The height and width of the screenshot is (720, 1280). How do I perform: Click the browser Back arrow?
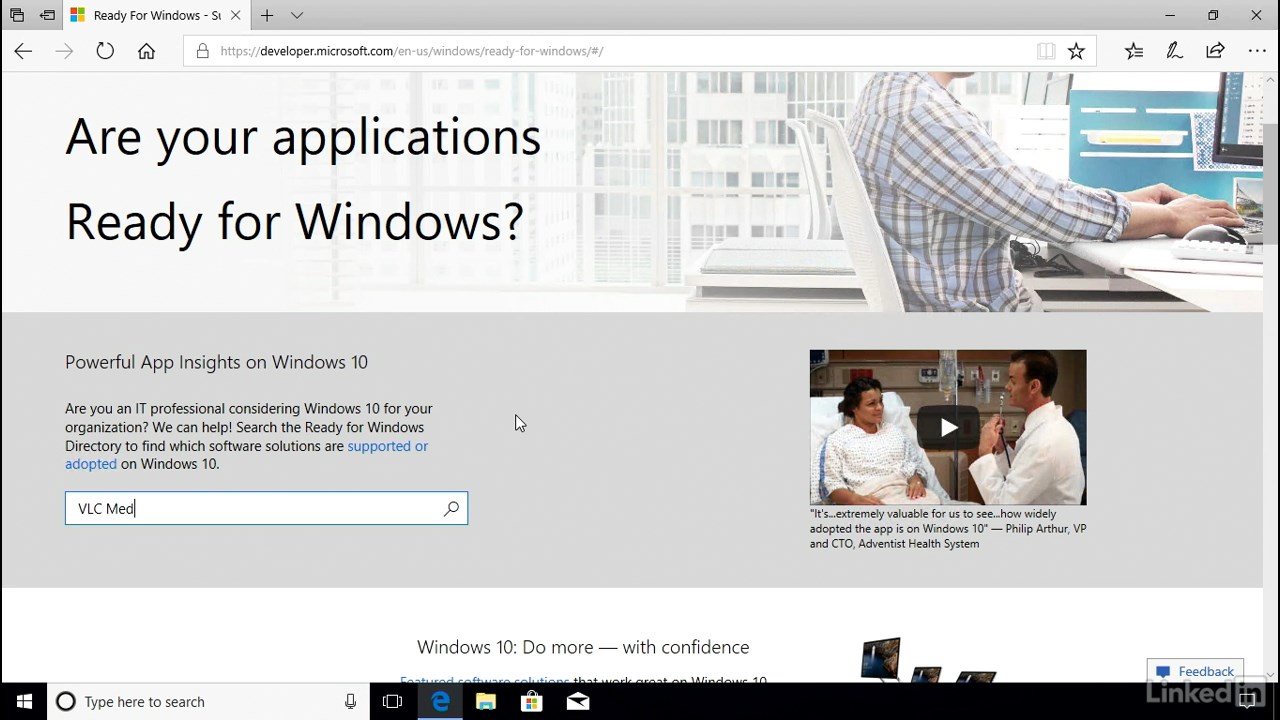coord(23,51)
